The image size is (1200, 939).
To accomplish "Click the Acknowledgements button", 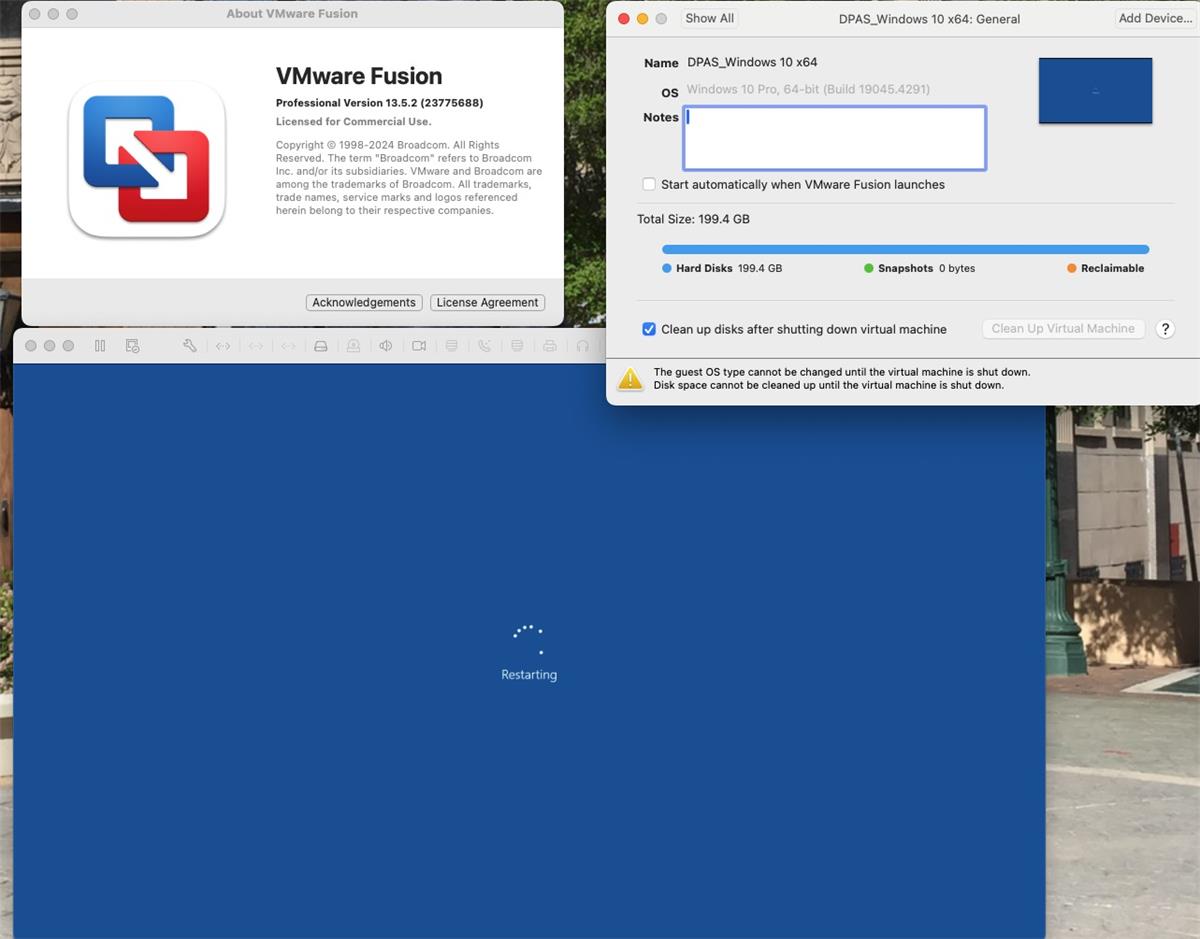I will (x=363, y=302).
